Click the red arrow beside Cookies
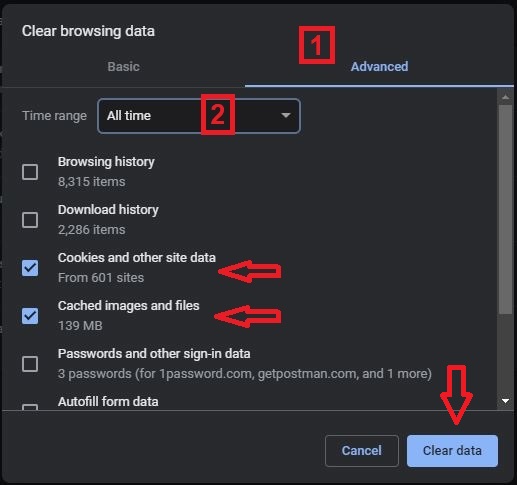The height and width of the screenshot is (485, 517). [x=250, y=271]
